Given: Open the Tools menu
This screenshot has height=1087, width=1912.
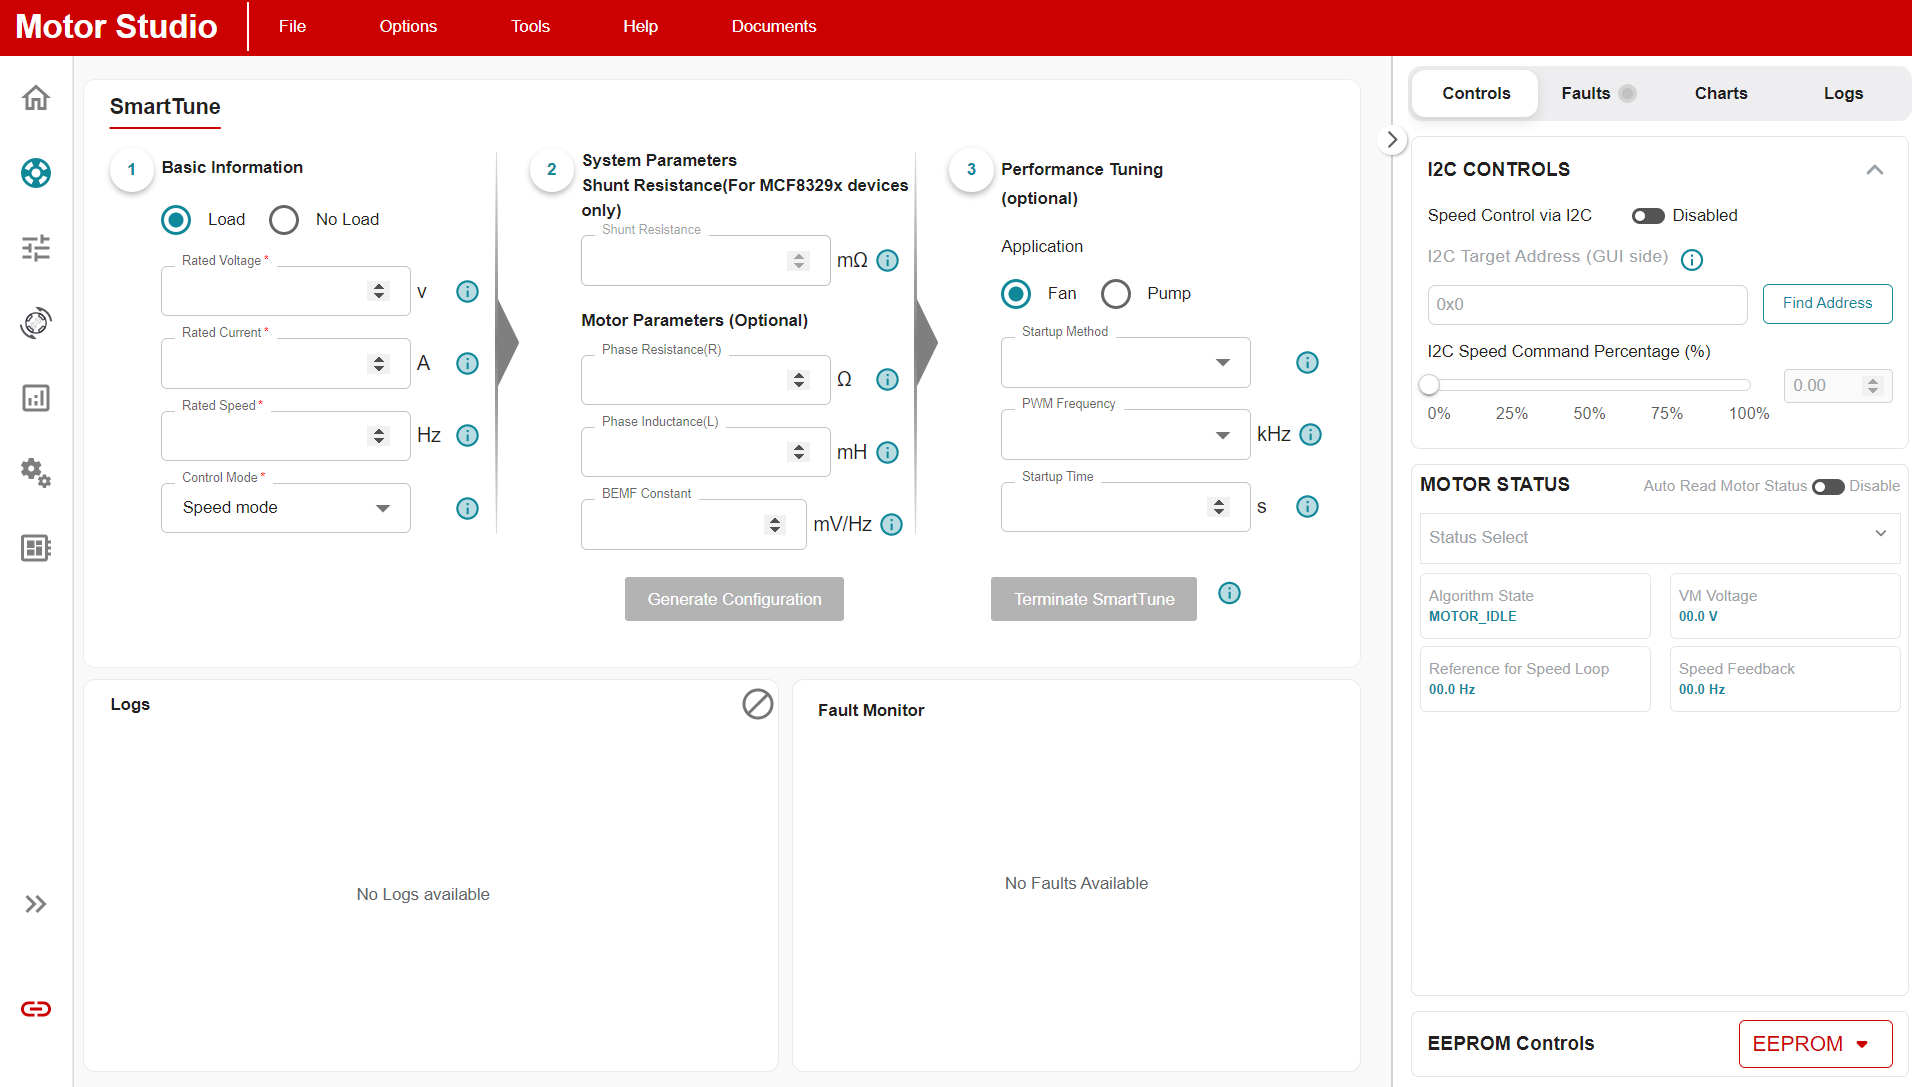Looking at the screenshot, I should pos(530,26).
